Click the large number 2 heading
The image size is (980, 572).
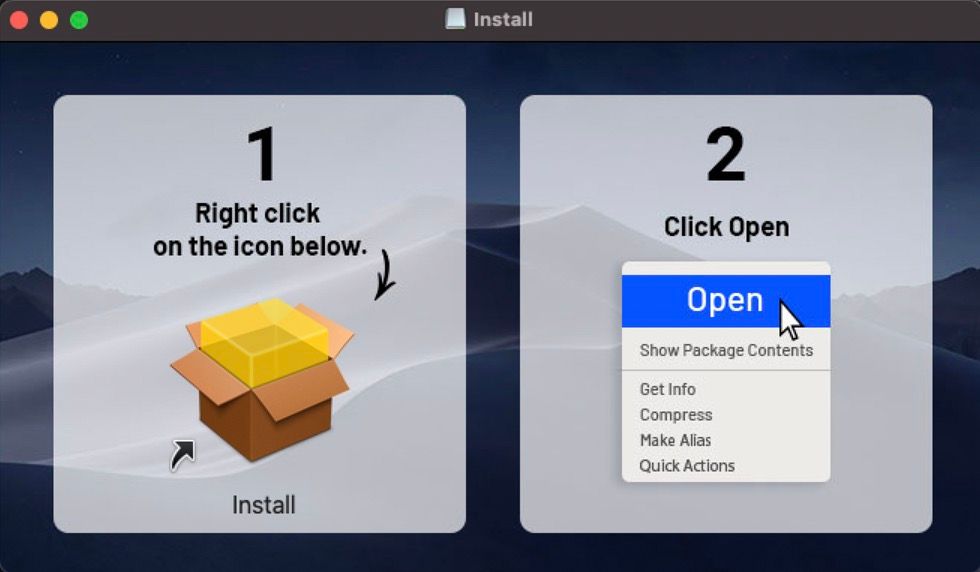(x=726, y=154)
